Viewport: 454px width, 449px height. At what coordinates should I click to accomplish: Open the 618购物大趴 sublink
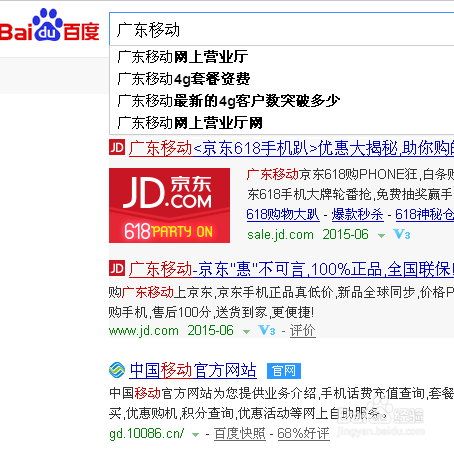(x=283, y=214)
